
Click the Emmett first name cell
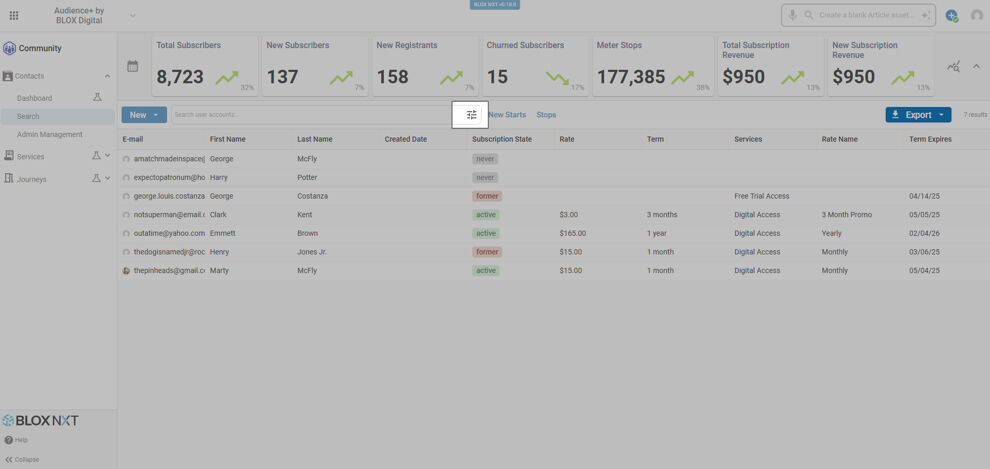point(222,234)
